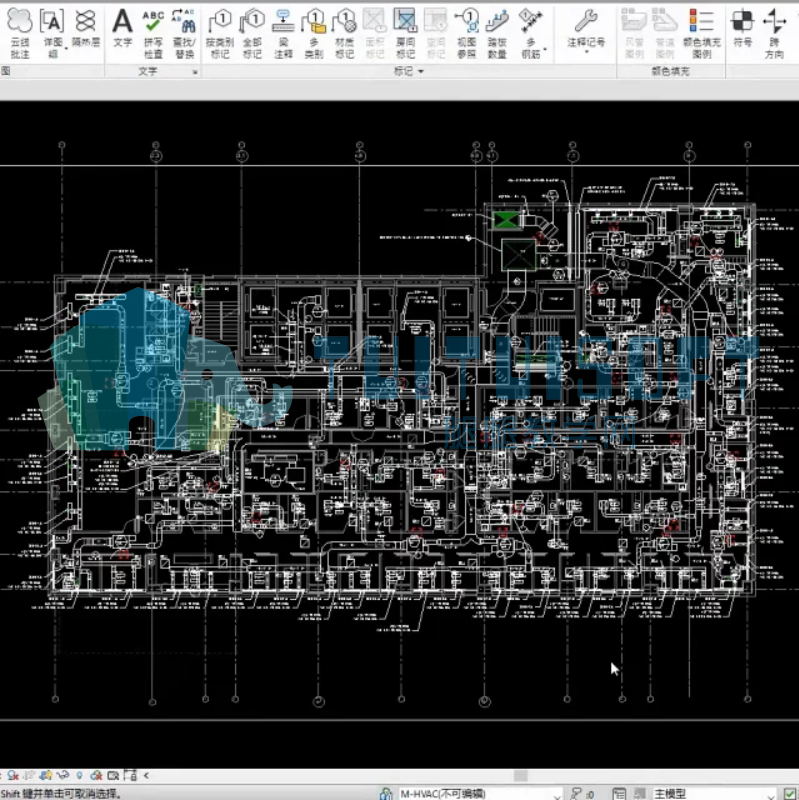Click the 符号 symbol button
Screen dimensions: 799x800
pyautogui.click(x=742, y=29)
